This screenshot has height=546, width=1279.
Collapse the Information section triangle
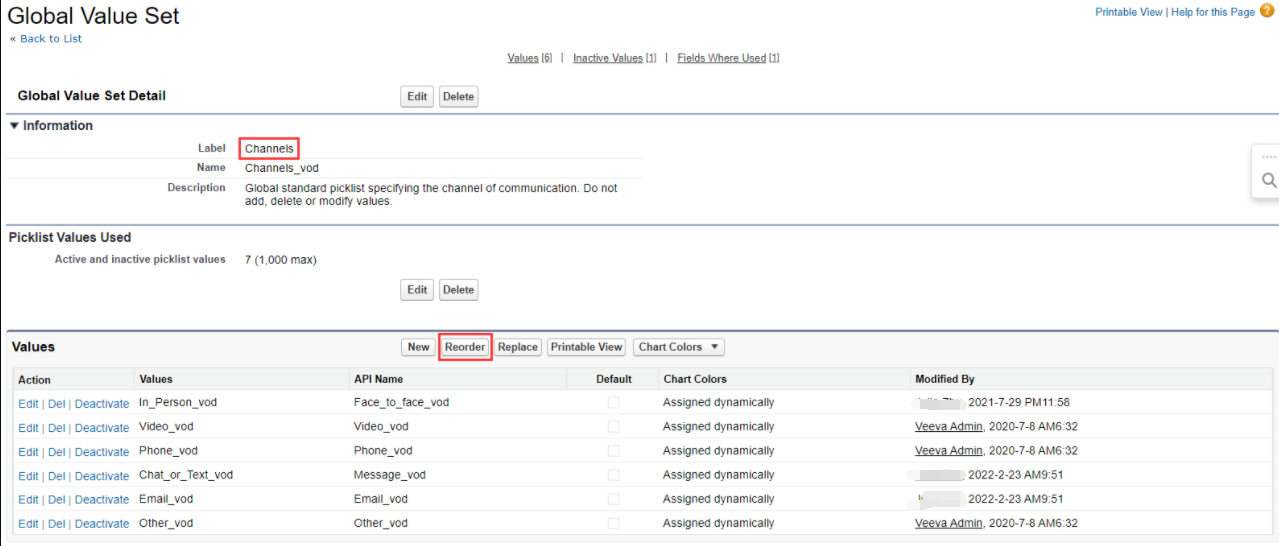(14, 126)
